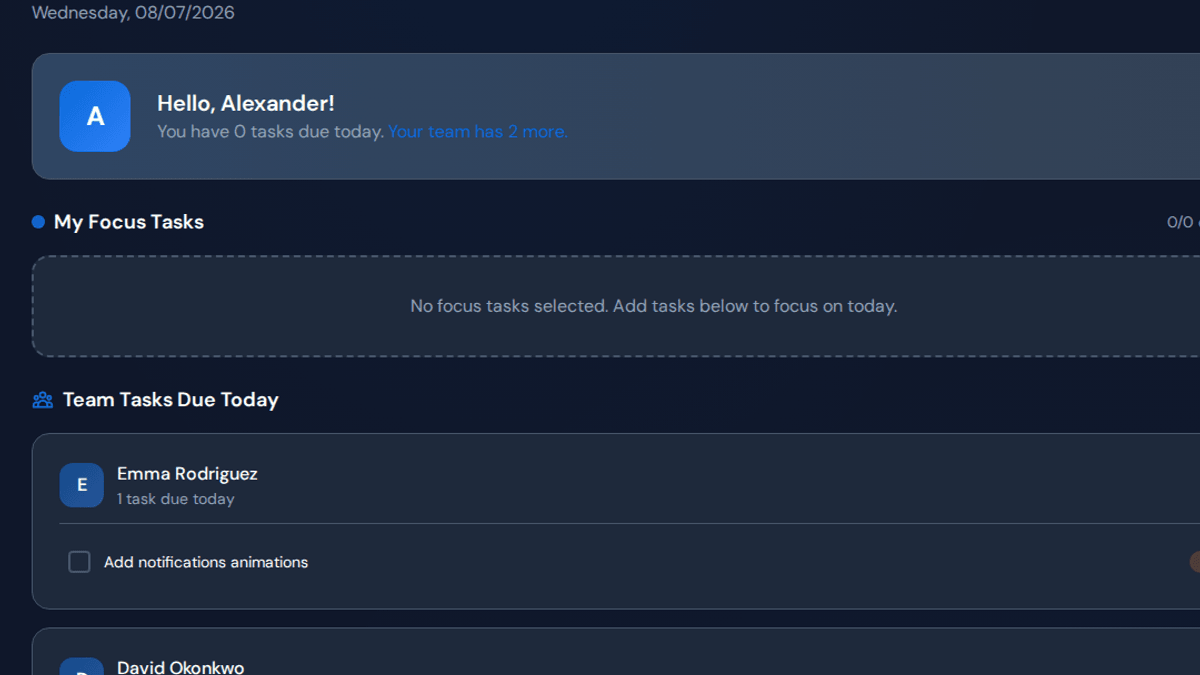Click the brown badge at the task row's right edge
Screen dimensions: 1200x675
click(x=1195, y=562)
